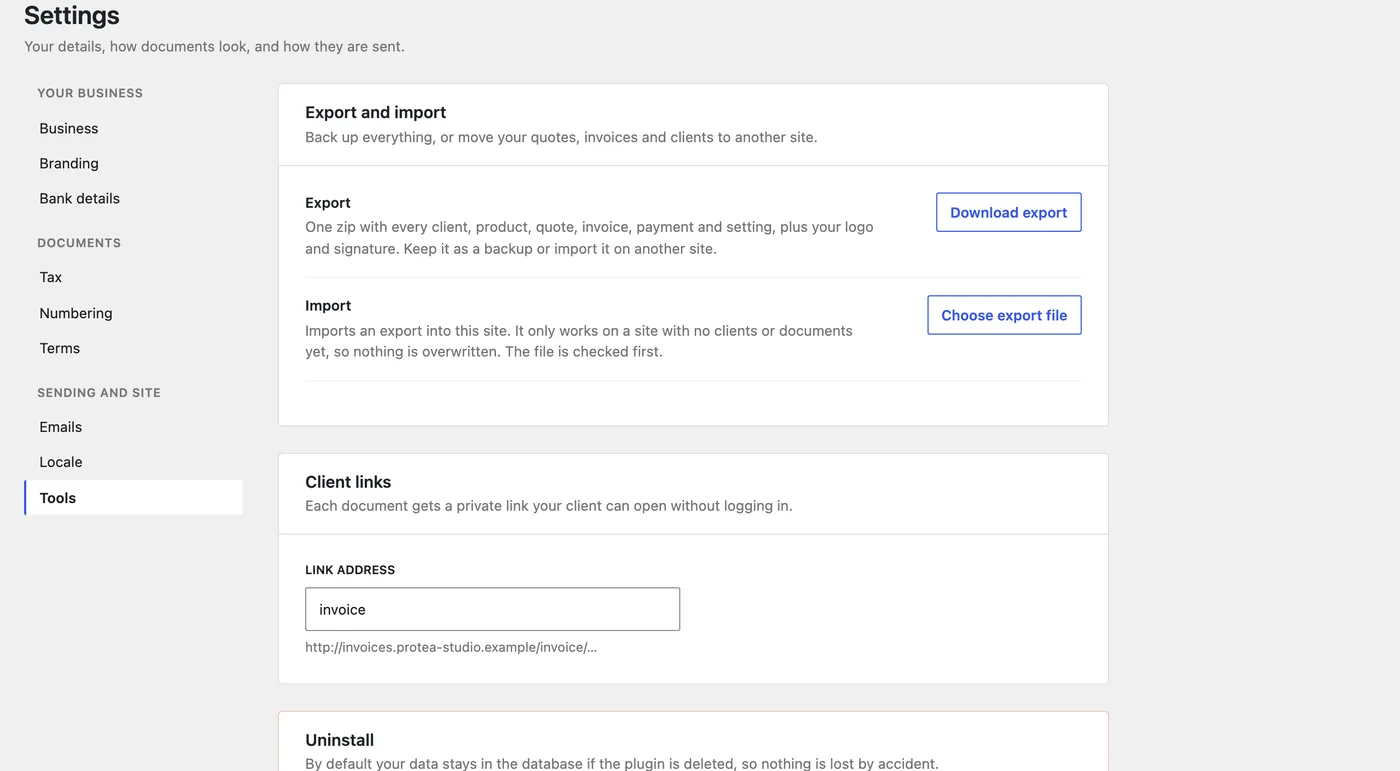Focus the Link address input field
This screenshot has height=771, width=1400.
click(x=492, y=609)
